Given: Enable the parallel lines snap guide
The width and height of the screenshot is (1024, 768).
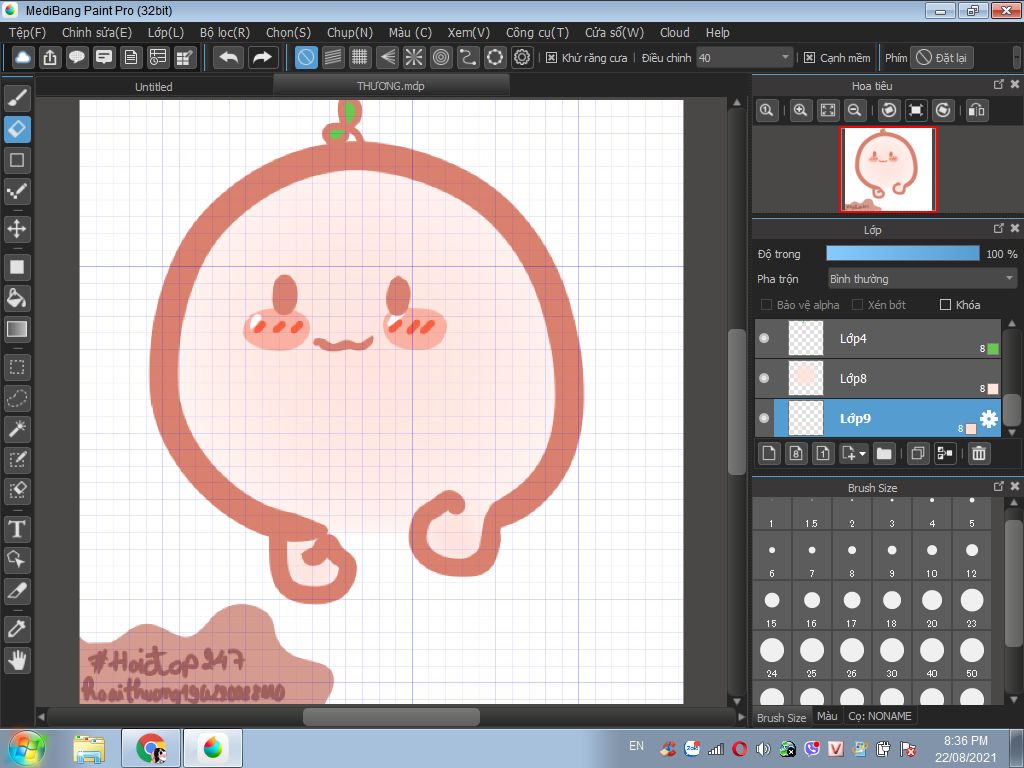Looking at the screenshot, I should (x=333, y=57).
